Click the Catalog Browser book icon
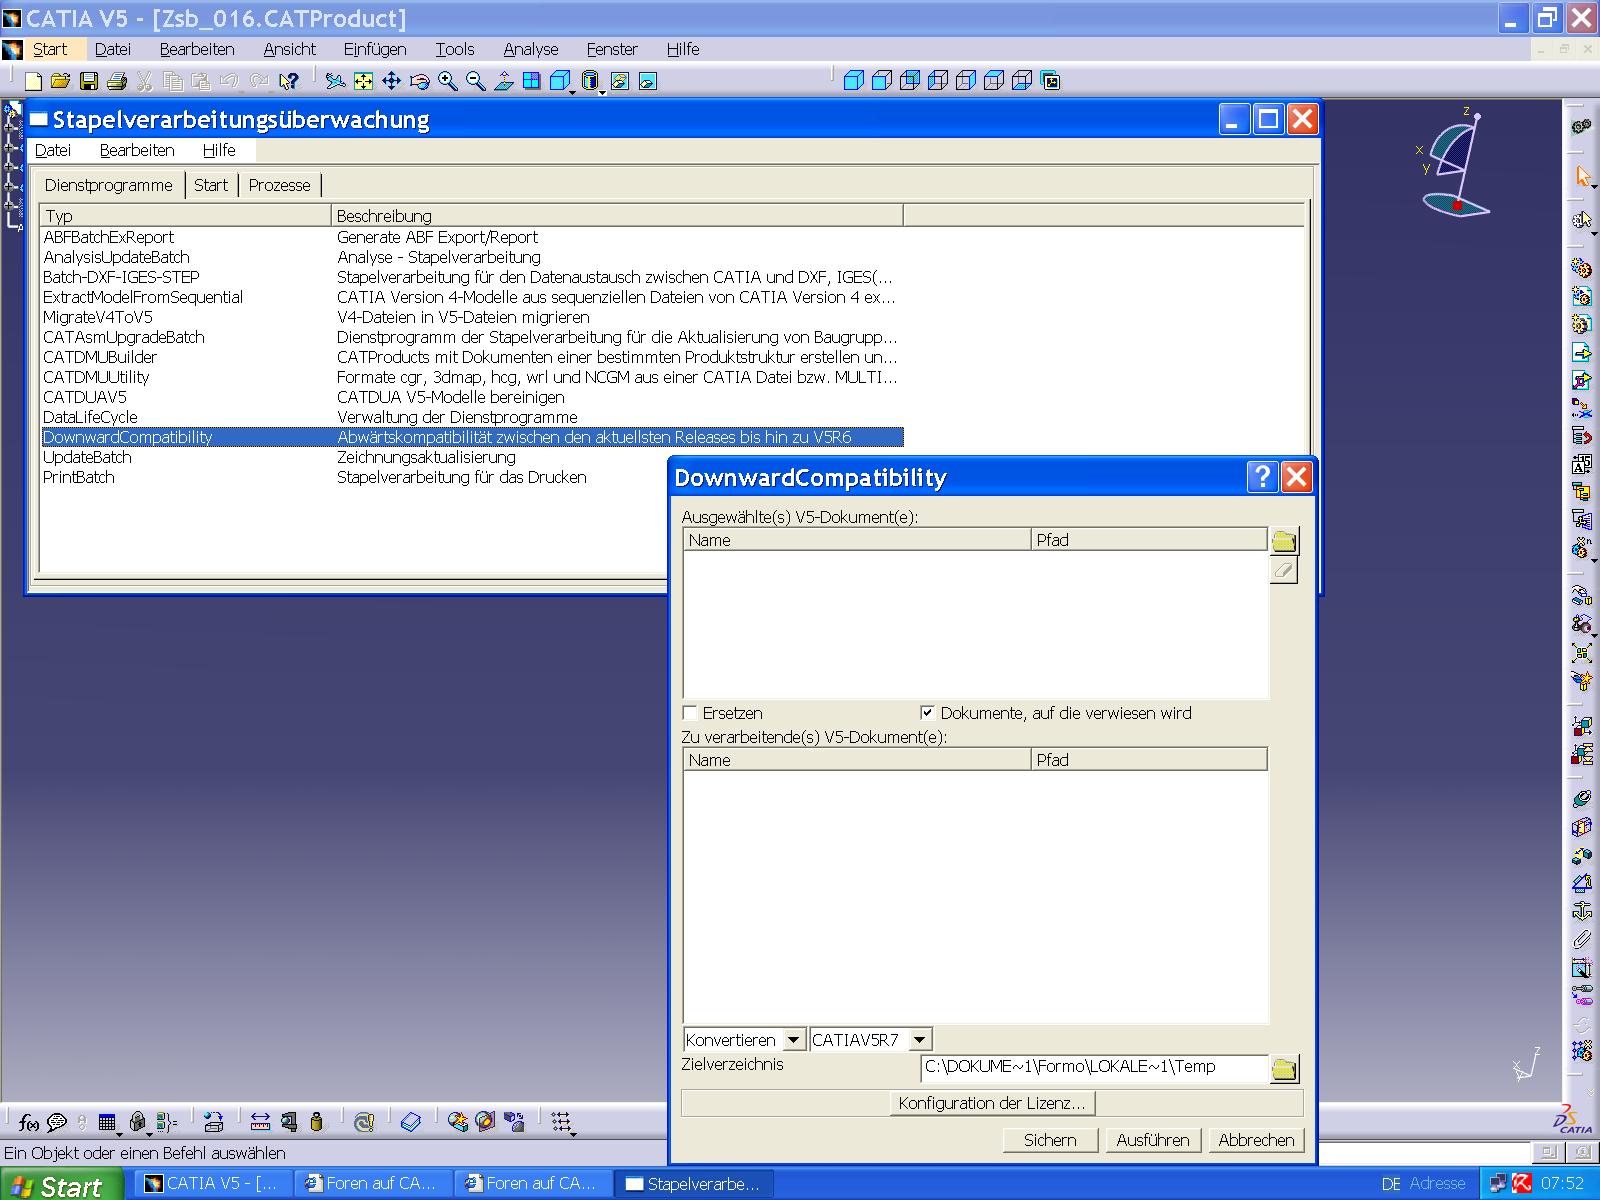This screenshot has height=1200, width=1600. [x=410, y=1122]
